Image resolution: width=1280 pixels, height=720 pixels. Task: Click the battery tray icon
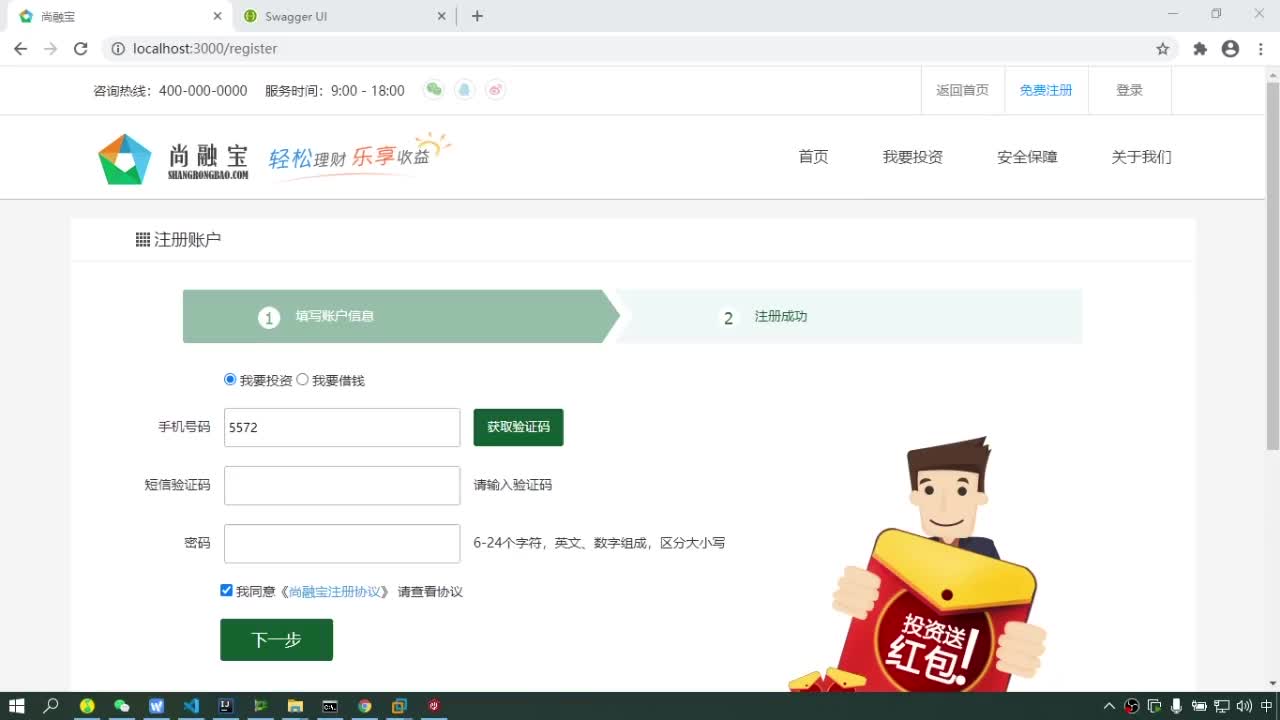1199,706
